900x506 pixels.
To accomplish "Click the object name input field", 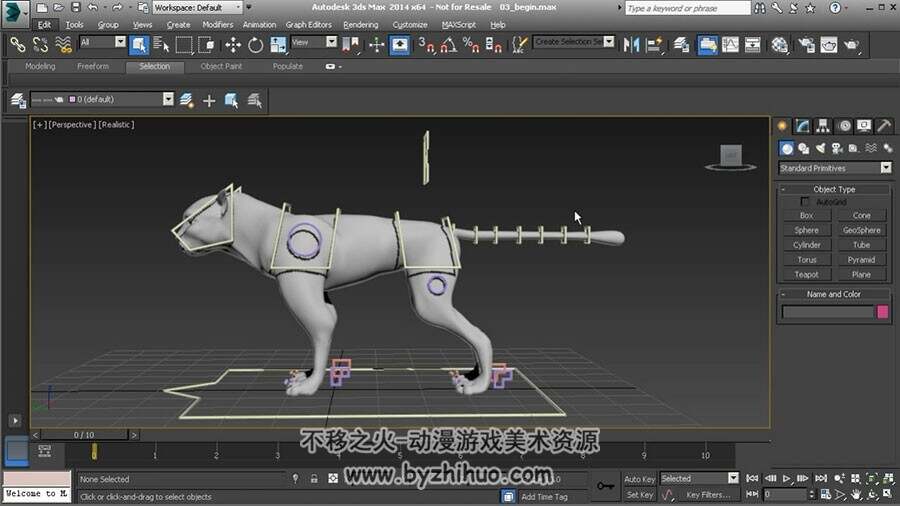I will pos(828,312).
